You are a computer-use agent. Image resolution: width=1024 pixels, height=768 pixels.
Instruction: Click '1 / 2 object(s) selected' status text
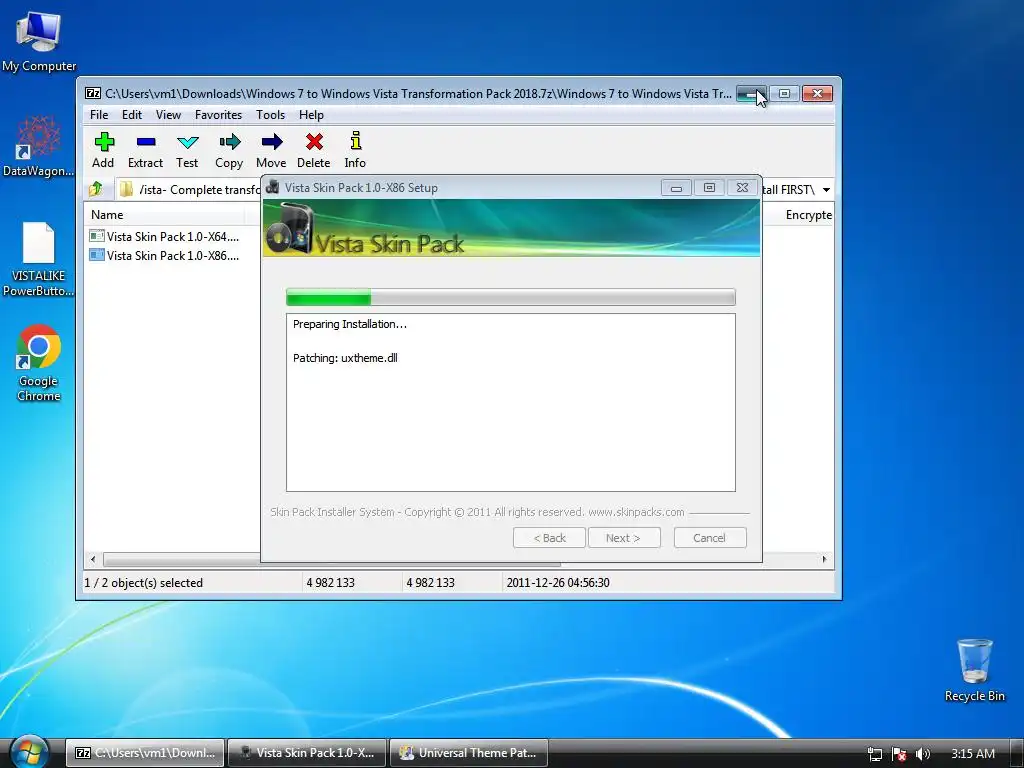click(x=144, y=583)
